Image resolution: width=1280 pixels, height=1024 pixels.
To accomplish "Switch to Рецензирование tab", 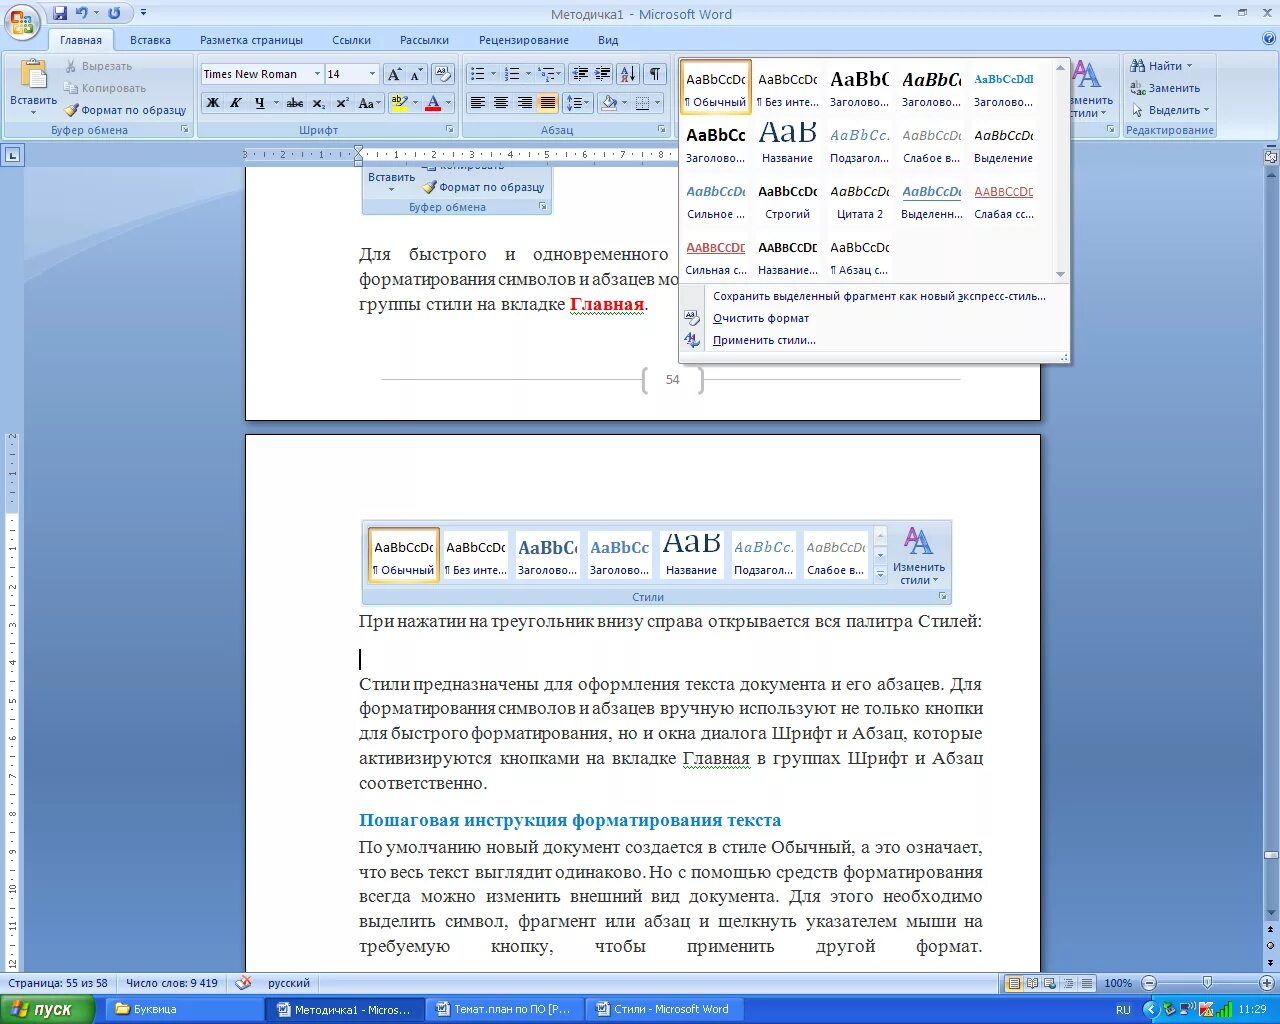I will click(x=523, y=40).
